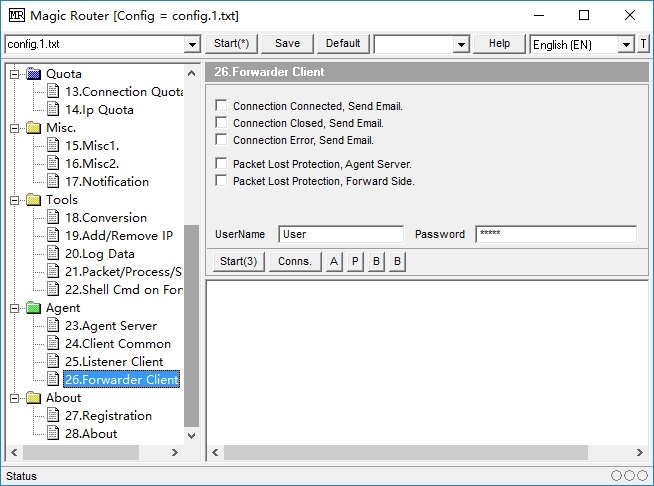The image size is (654, 486).
Task: Open 23.Agent Server page
Action: coord(111,326)
